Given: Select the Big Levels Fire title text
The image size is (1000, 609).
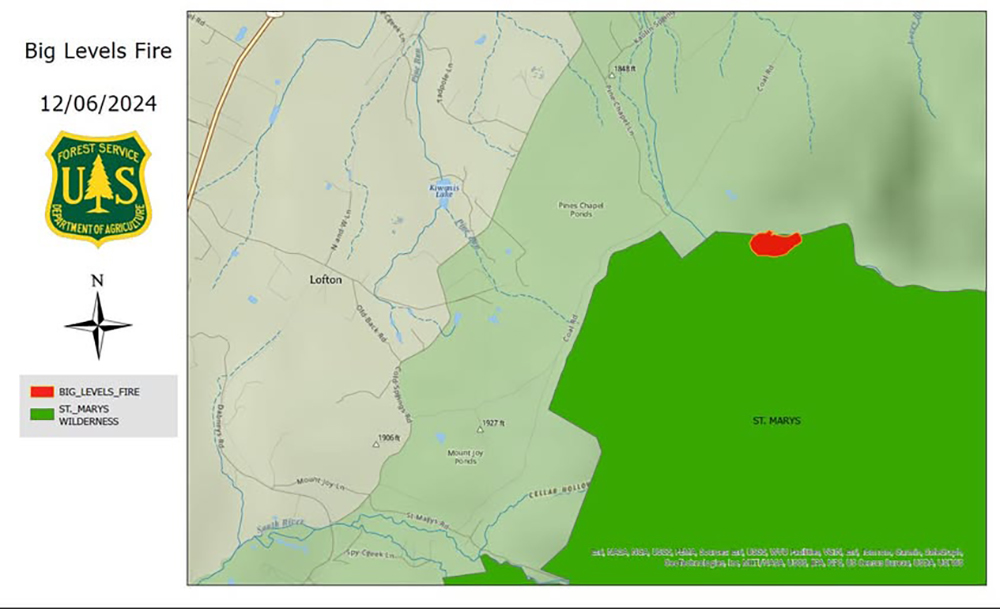Looking at the screenshot, I should coord(98,52).
